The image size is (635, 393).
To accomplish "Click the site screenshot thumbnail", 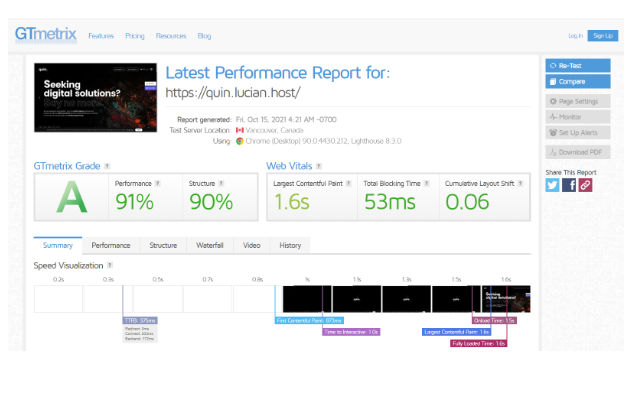I will click(96, 98).
